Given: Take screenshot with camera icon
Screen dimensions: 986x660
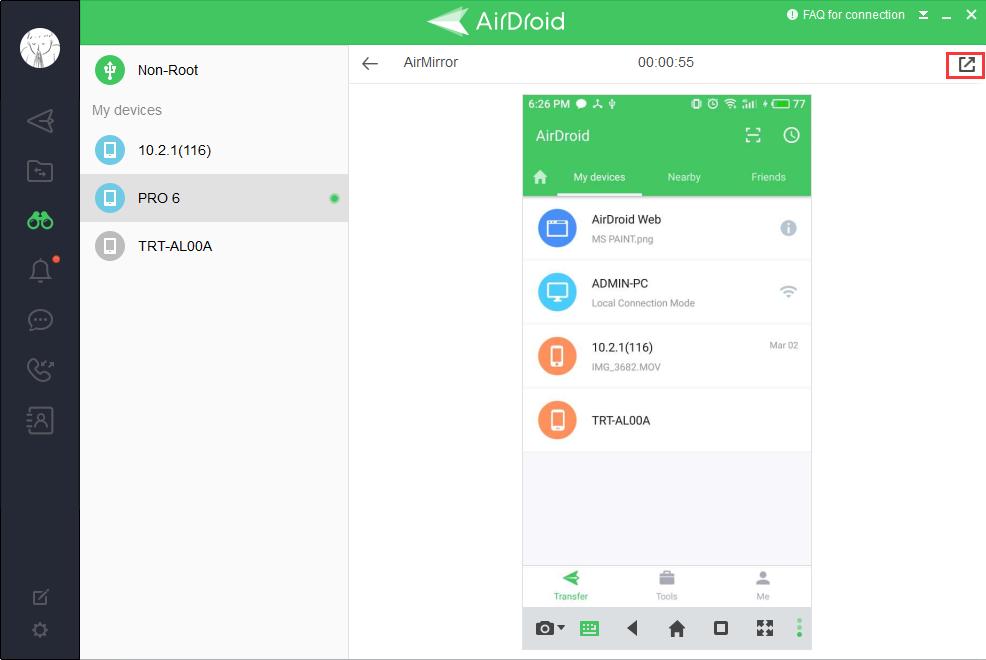Looking at the screenshot, I should [x=545, y=629].
